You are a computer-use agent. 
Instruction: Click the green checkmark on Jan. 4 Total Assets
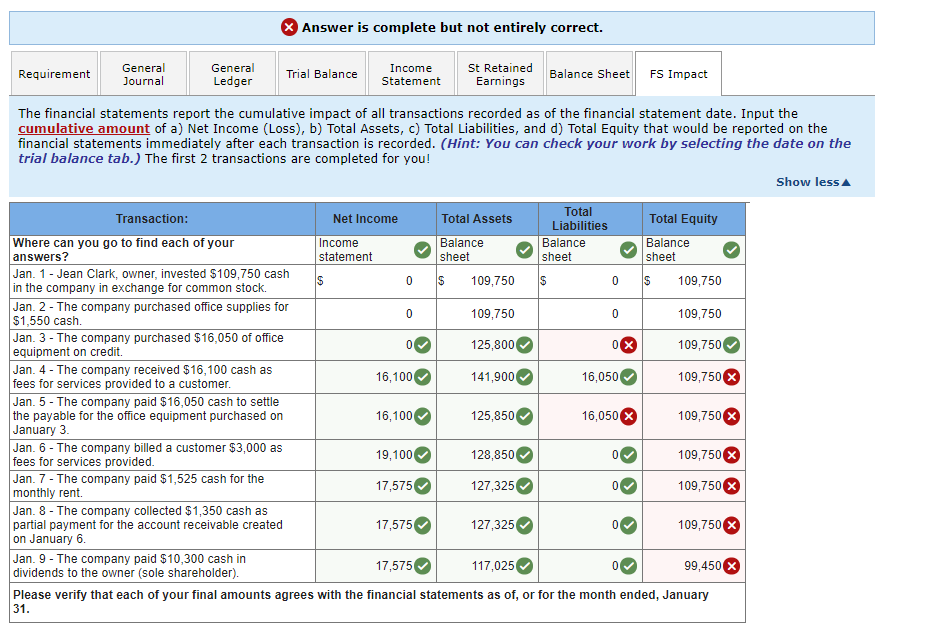pyautogui.click(x=525, y=375)
